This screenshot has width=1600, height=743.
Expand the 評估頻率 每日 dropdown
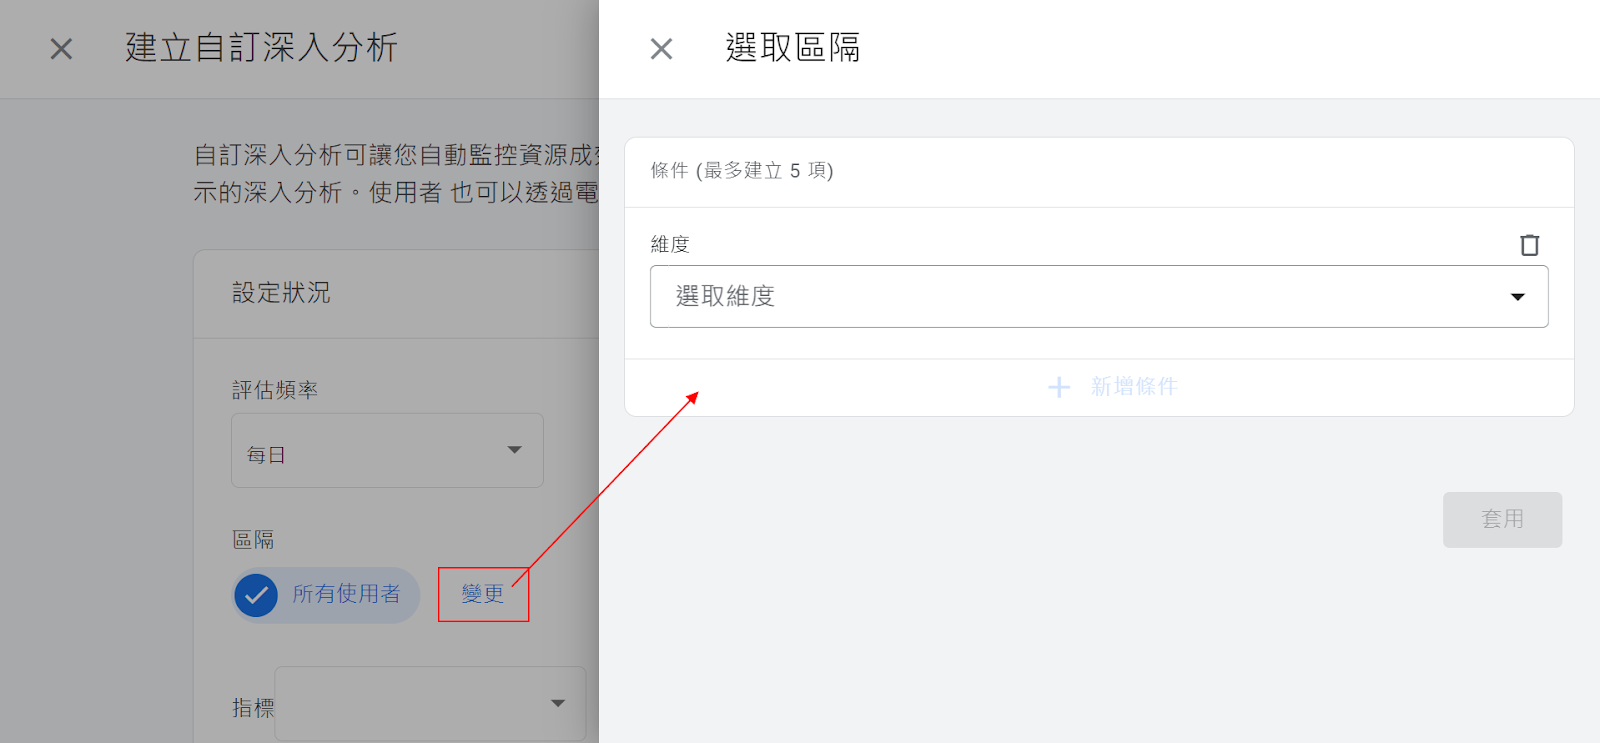[387, 450]
